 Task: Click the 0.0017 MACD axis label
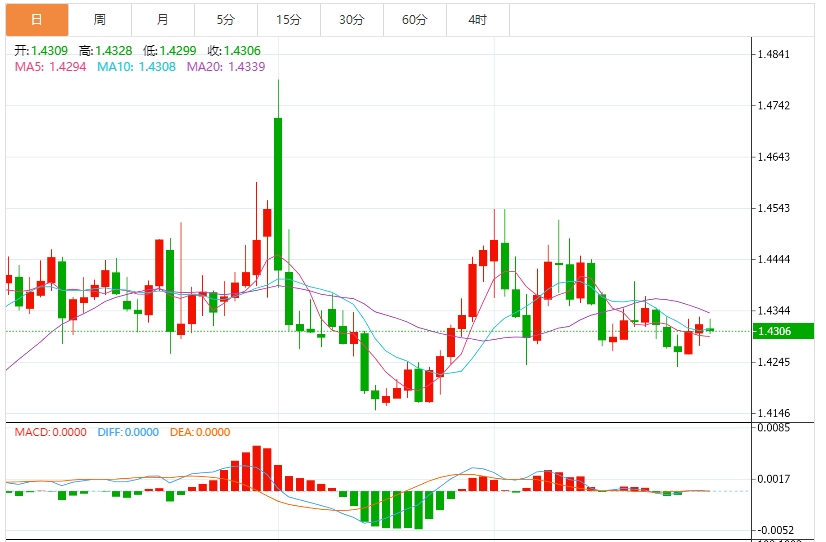point(773,479)
